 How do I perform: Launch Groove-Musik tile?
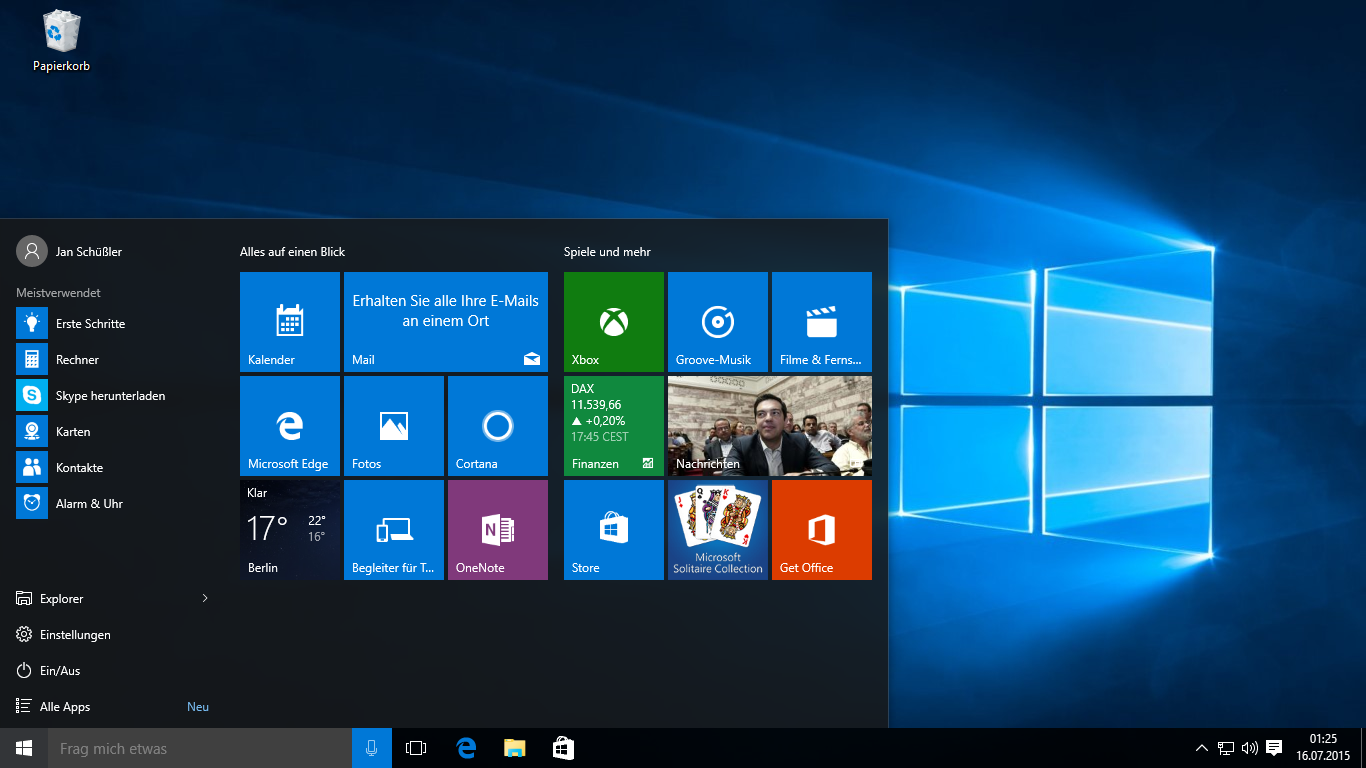[717, 322]
